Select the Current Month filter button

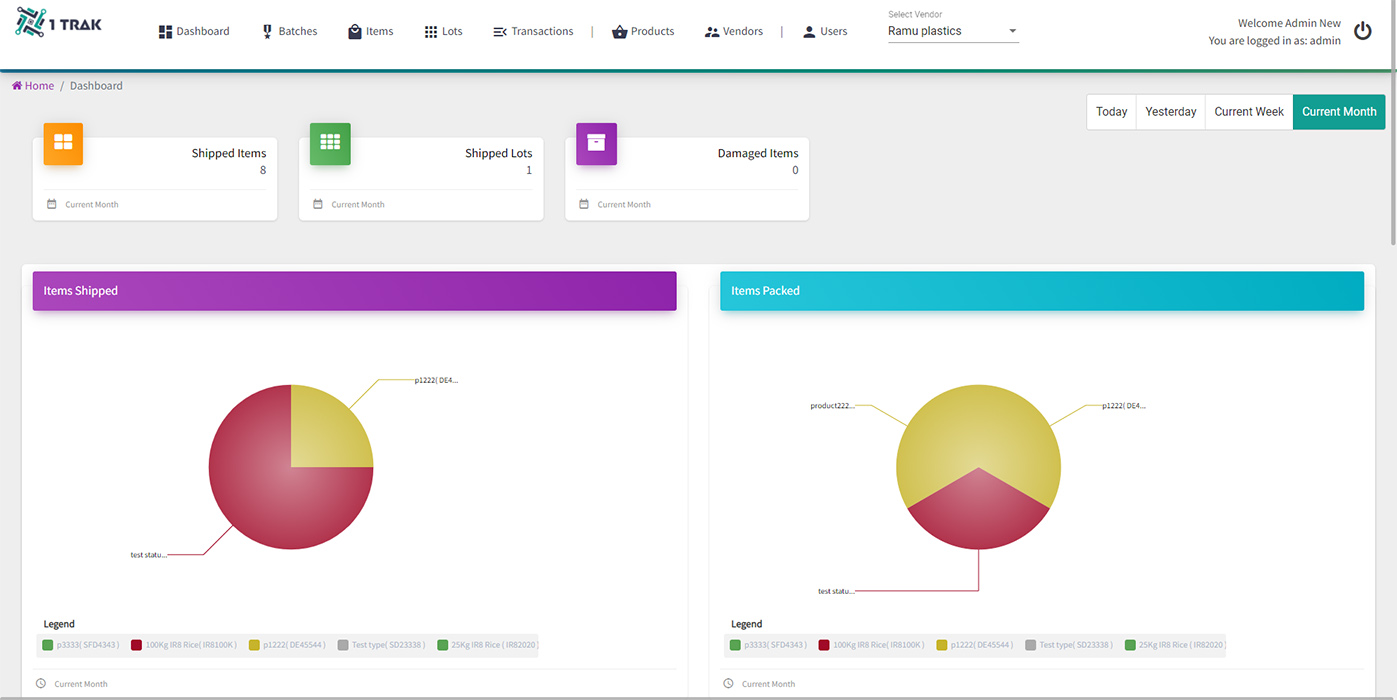point(1339,112)
